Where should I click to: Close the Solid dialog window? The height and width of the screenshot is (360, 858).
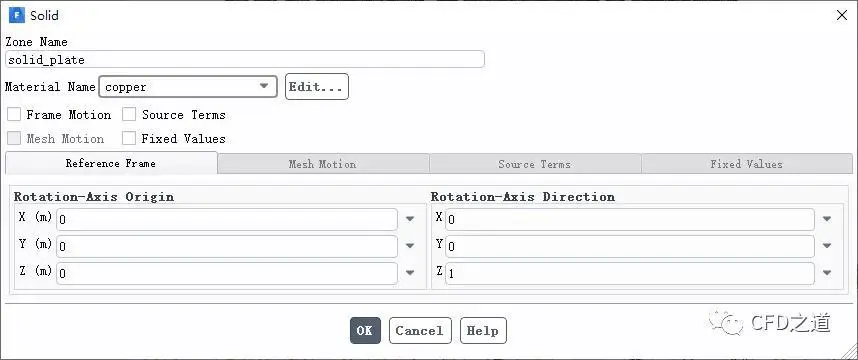tap(842, 15)
